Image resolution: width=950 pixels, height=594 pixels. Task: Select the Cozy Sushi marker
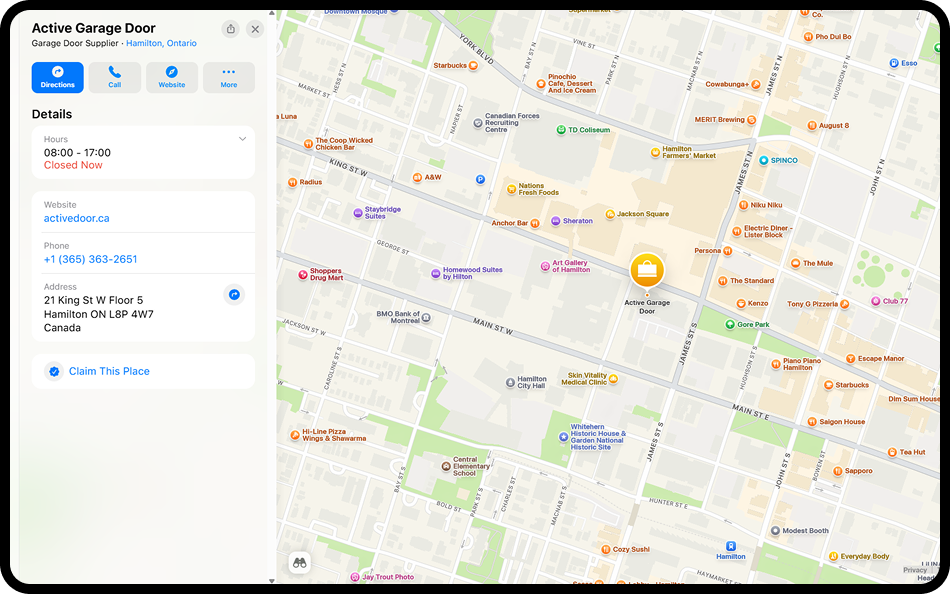tap(605, 550)
